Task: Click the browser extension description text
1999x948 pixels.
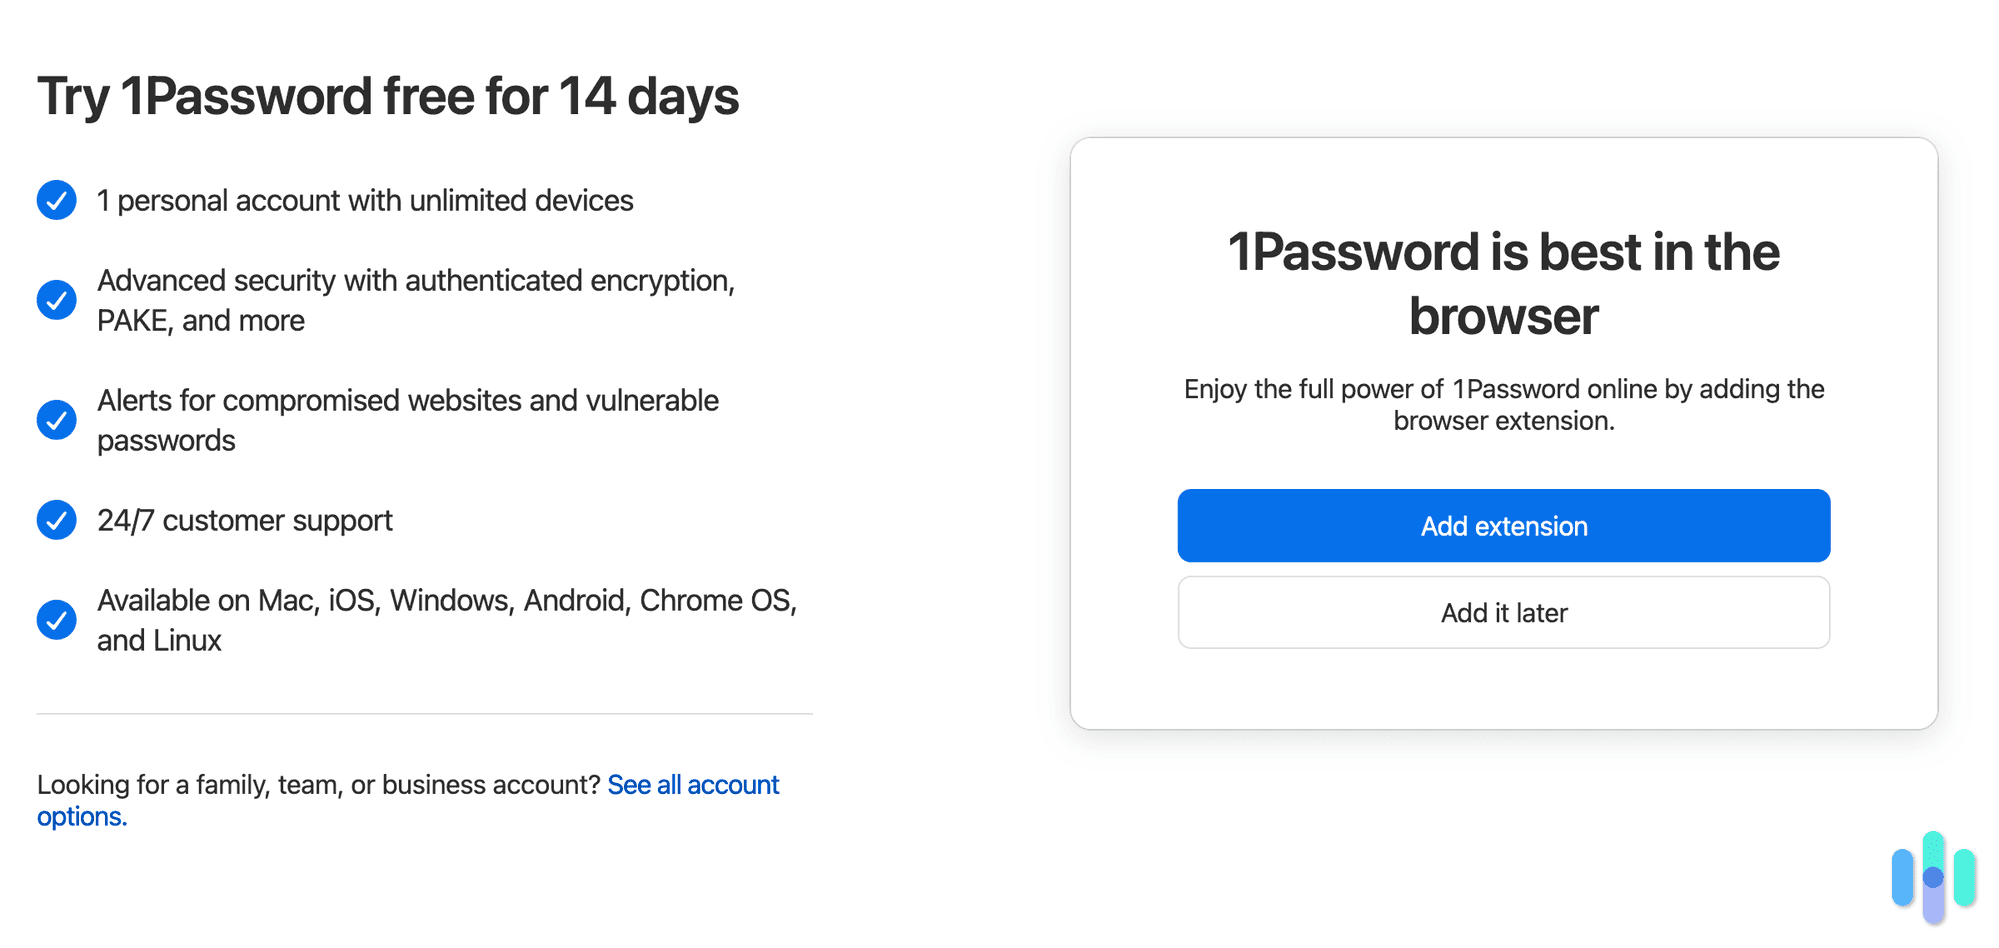Action: coord(1503,404)
